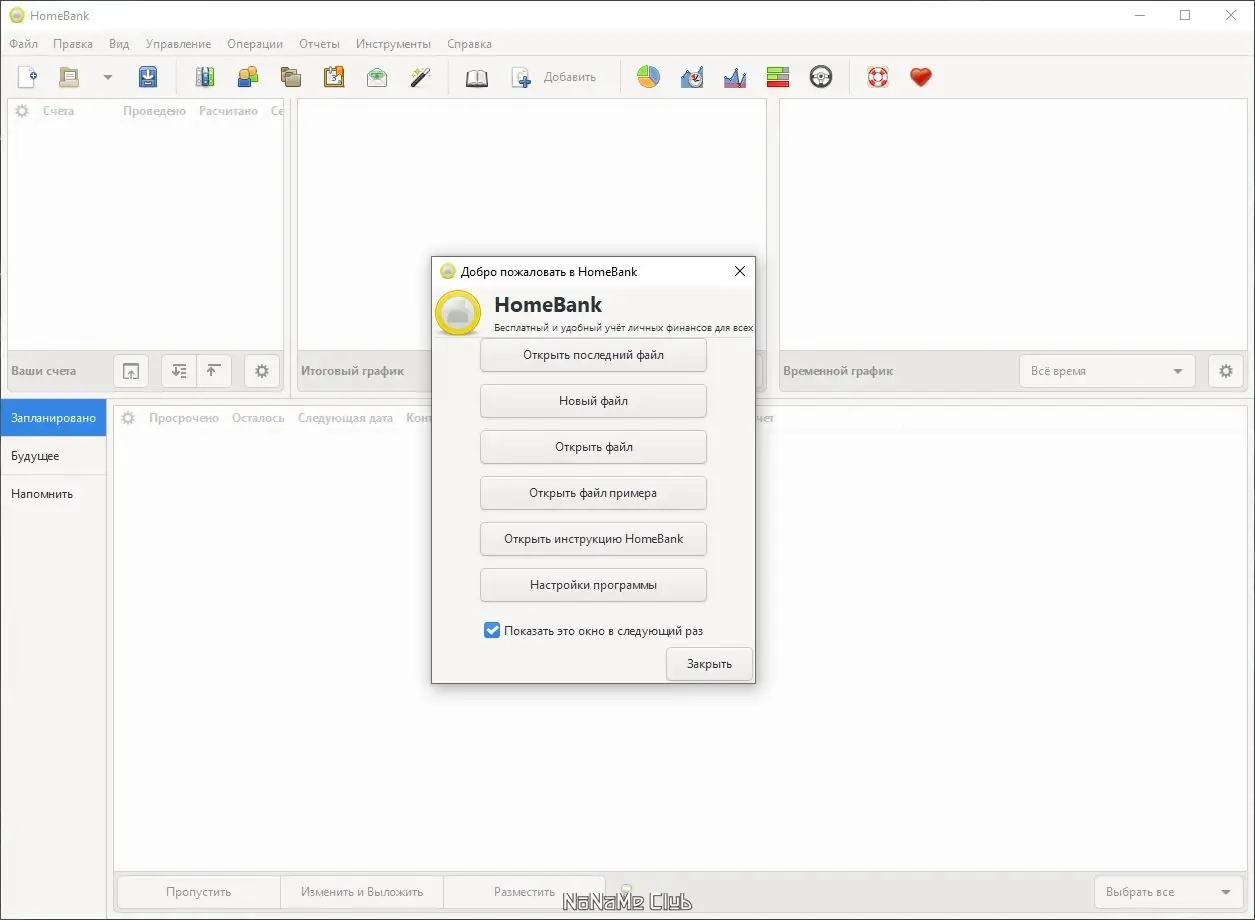1255x920 pixels.
Task: Click the time chart gear settings icon
Action: [1226, 371]
